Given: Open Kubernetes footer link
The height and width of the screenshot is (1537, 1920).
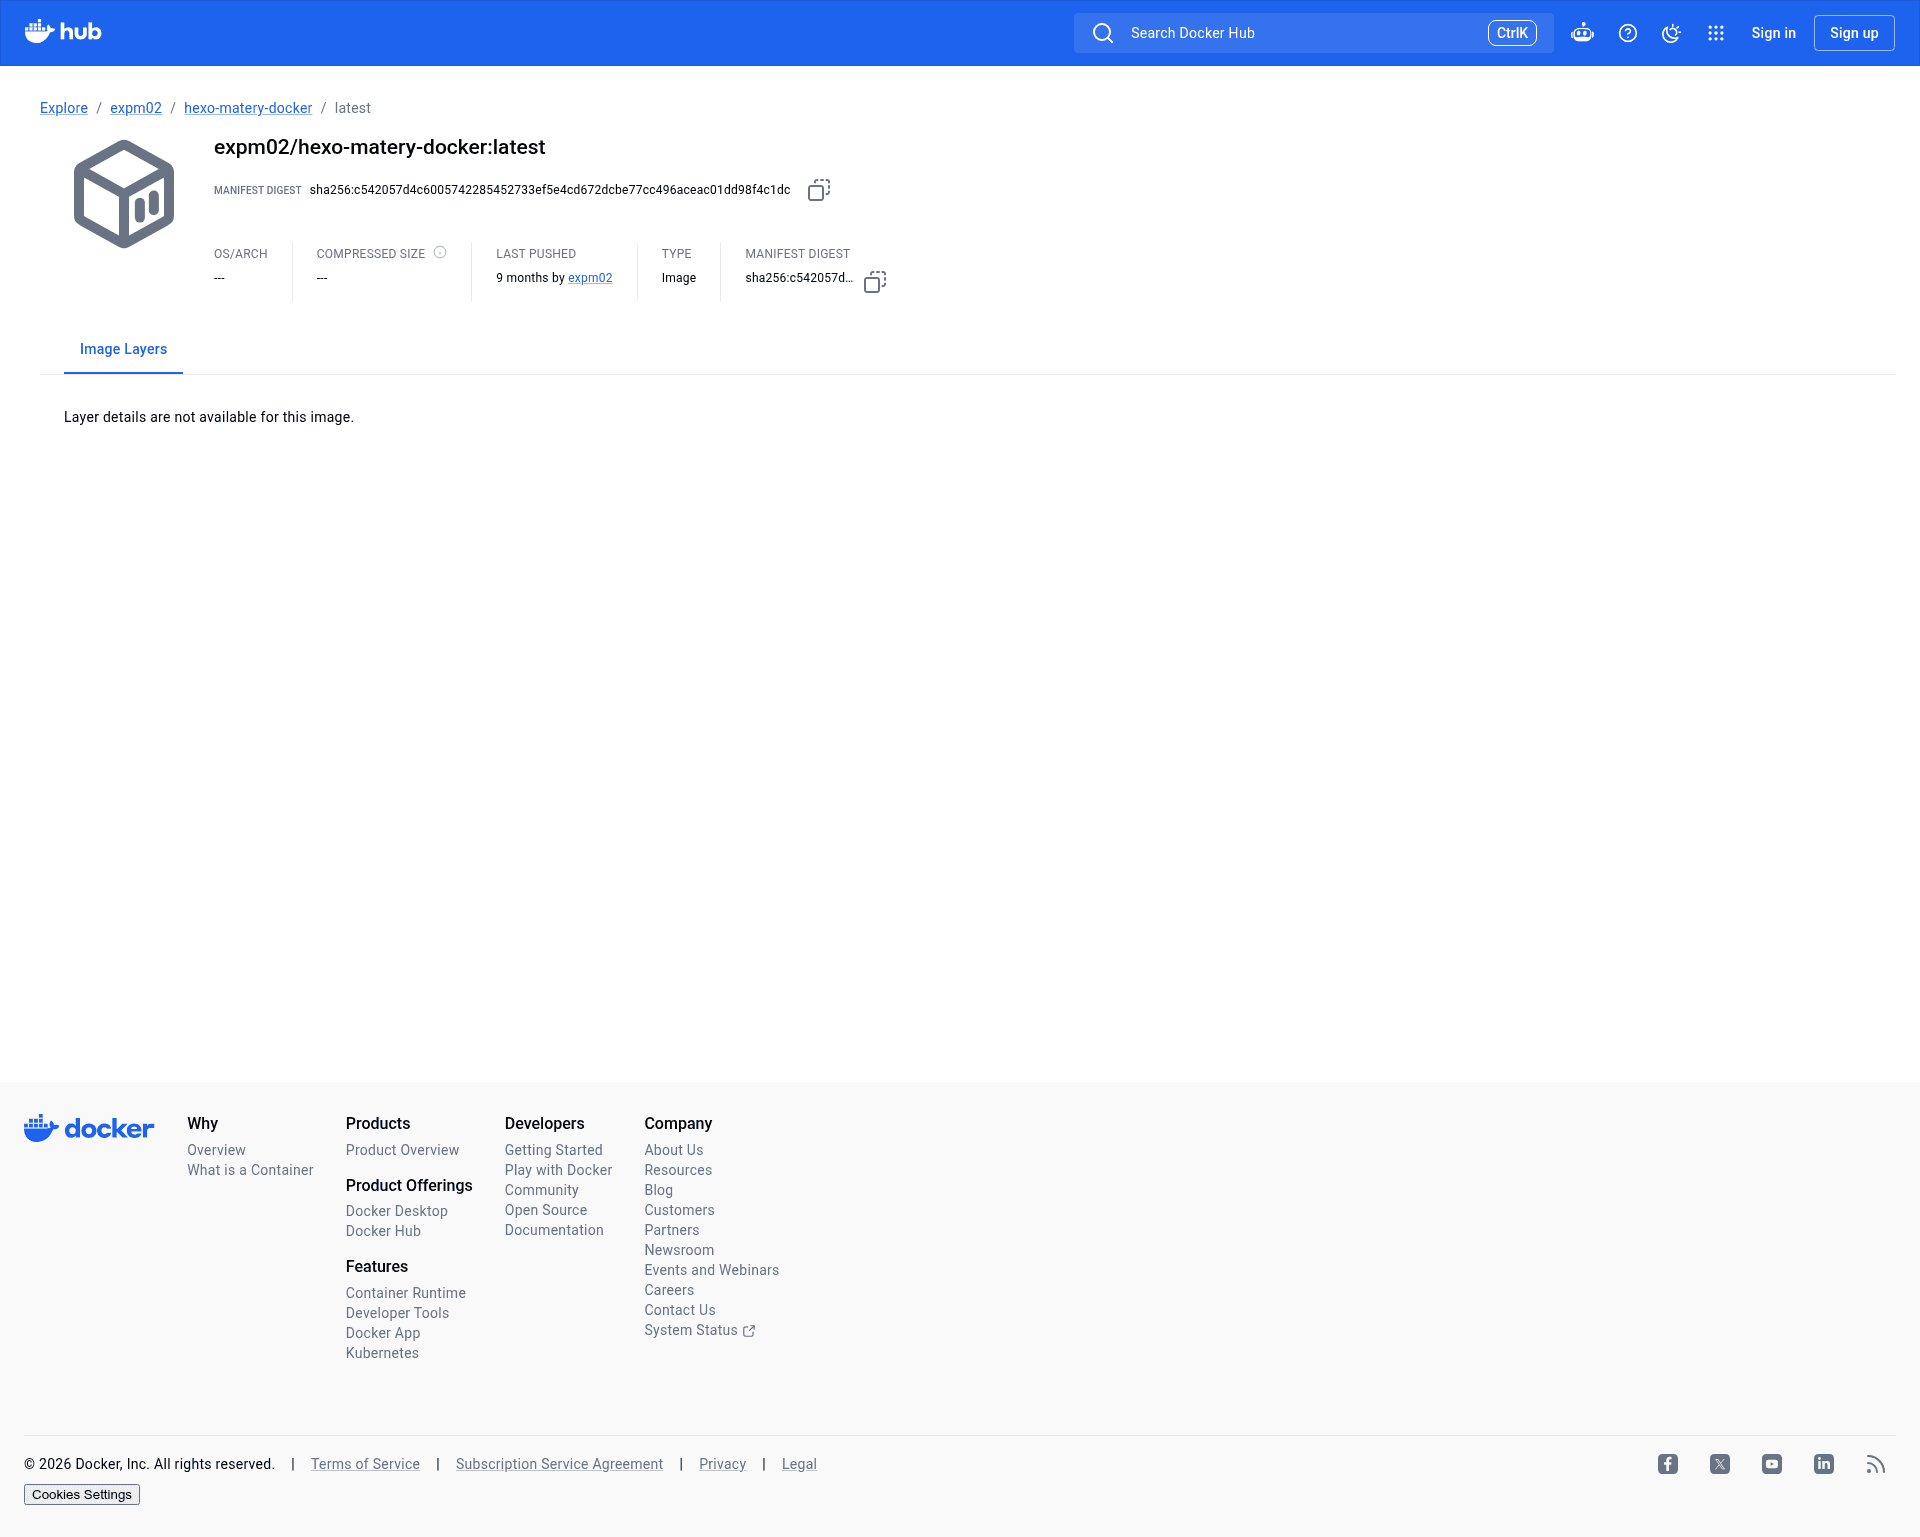Looking at the screenshot, I should tap(382, 1353).
